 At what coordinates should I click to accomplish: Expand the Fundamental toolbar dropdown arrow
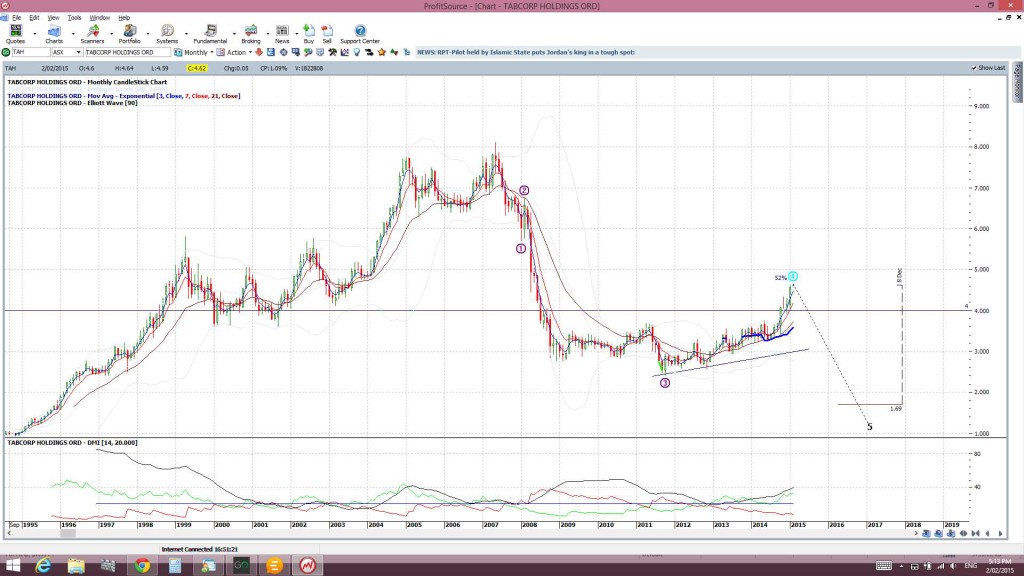tap(234, 34)
